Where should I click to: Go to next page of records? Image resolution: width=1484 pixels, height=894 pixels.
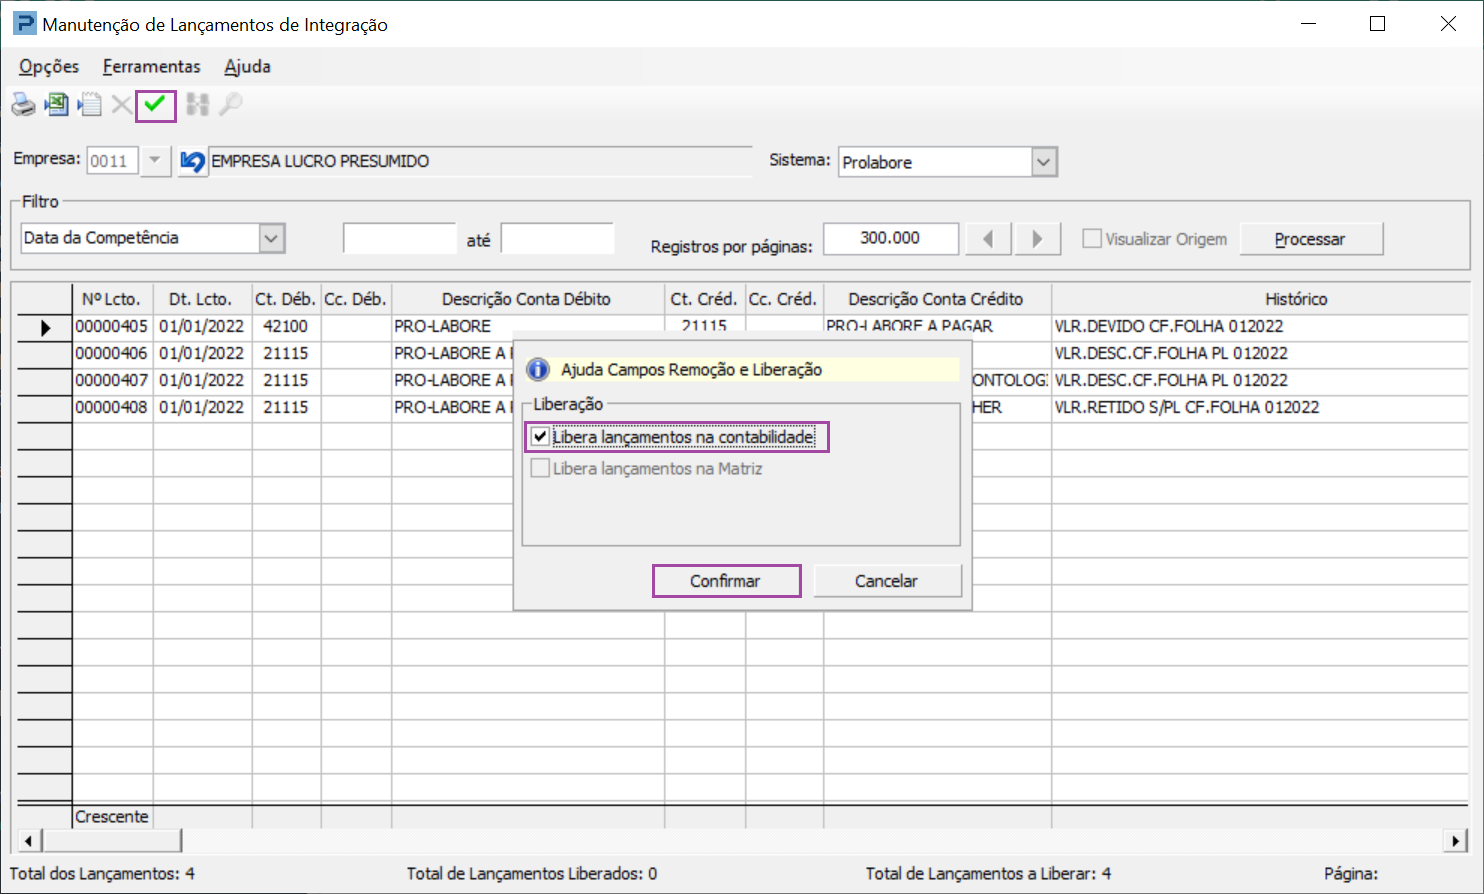(1037, 239)
